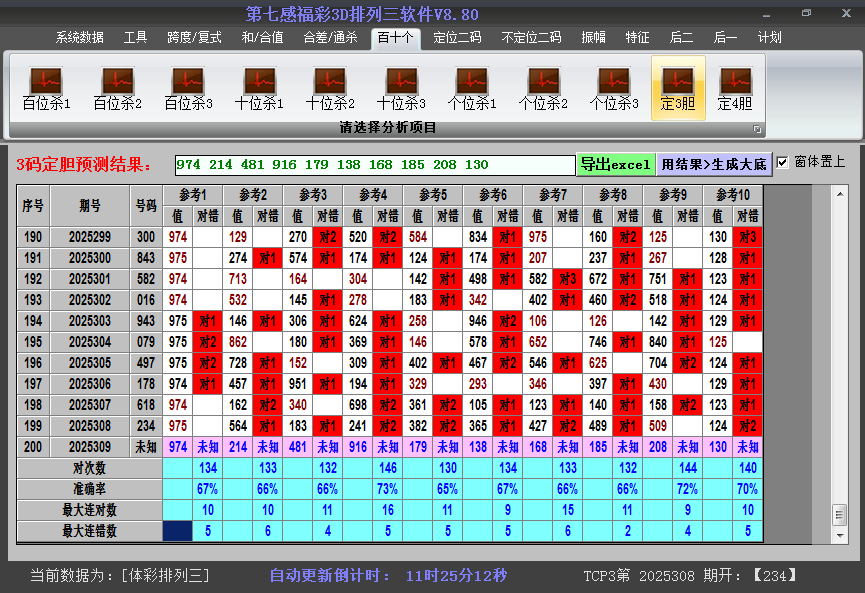The image size is (865, 593).
Task: Open the 系统数据 menu
Action: pos(79,38)
